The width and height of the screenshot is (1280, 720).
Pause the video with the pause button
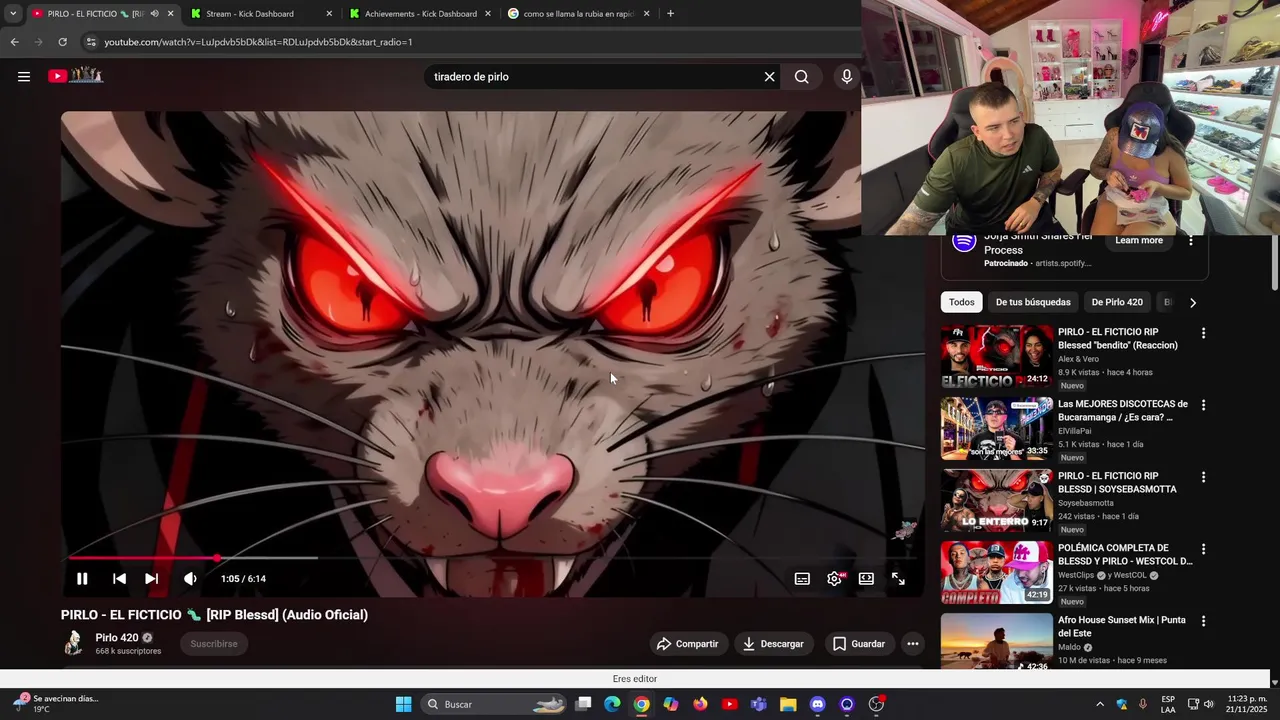pyautogui.click(x=82, y=579)
